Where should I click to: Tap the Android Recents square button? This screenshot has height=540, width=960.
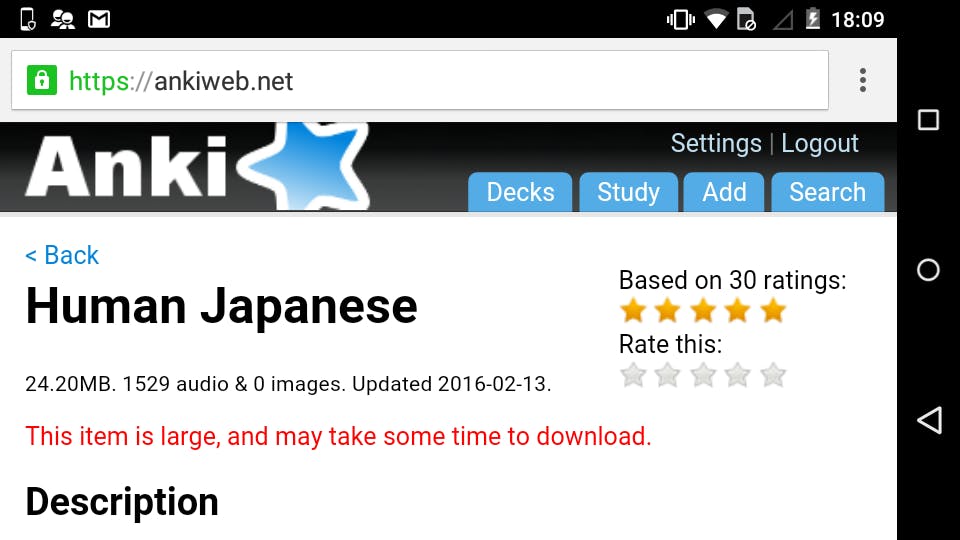pos(928,120)
